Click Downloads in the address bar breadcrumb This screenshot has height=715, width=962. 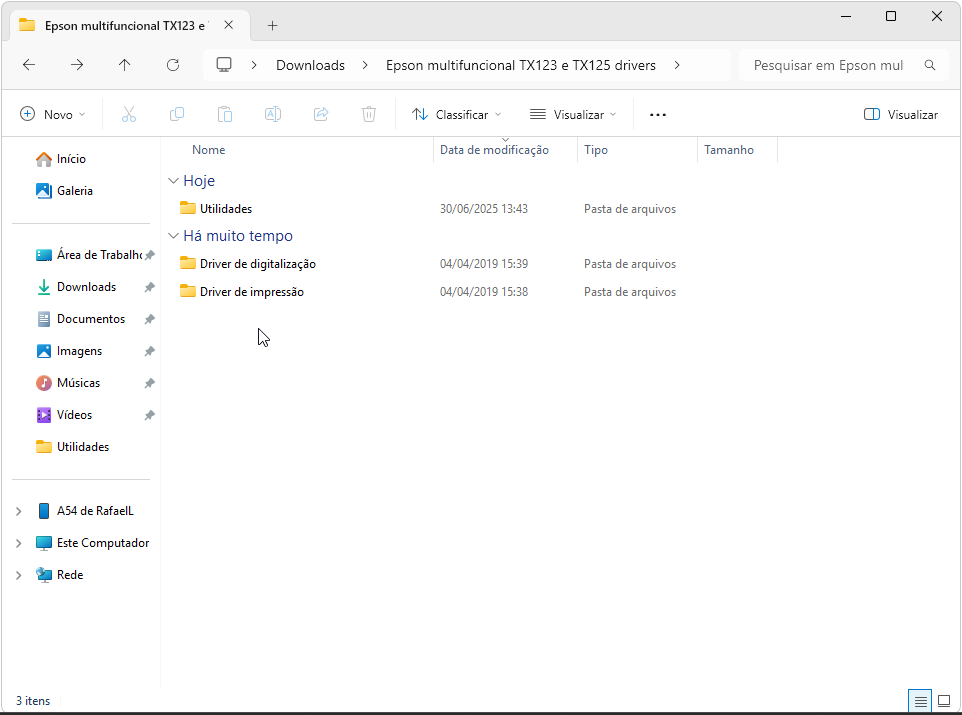pyautogui.click(x=310, y=65)
